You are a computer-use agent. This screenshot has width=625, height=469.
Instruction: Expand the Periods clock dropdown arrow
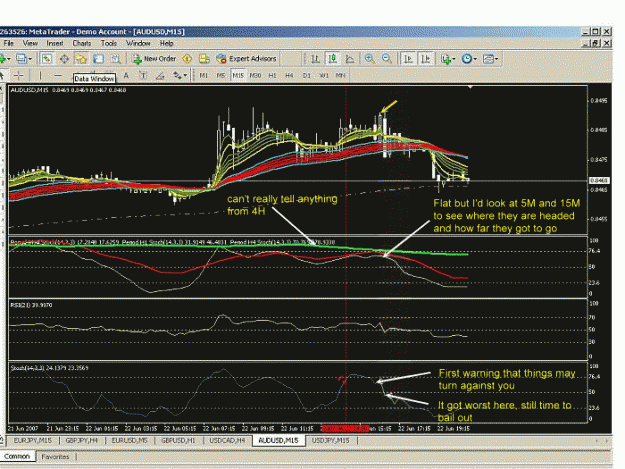[x=475, y=59]
